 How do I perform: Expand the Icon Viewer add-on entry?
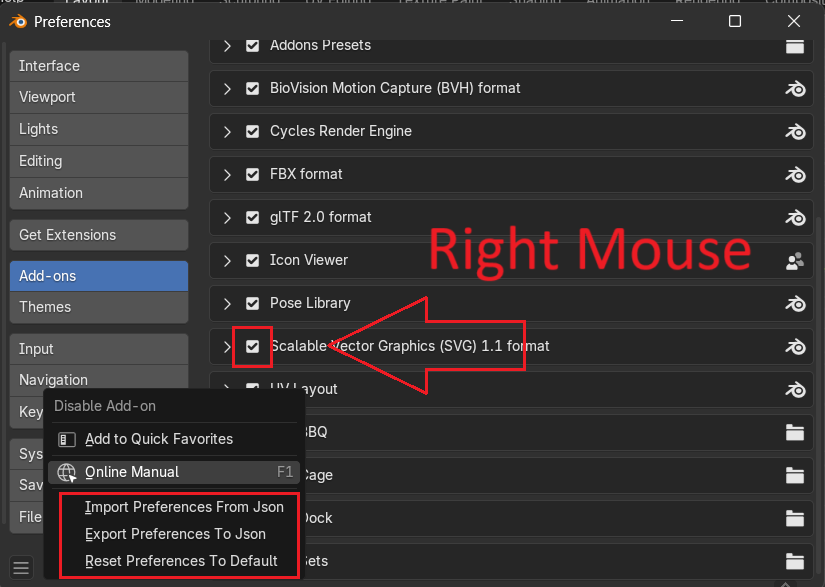(x=227, y=260)
